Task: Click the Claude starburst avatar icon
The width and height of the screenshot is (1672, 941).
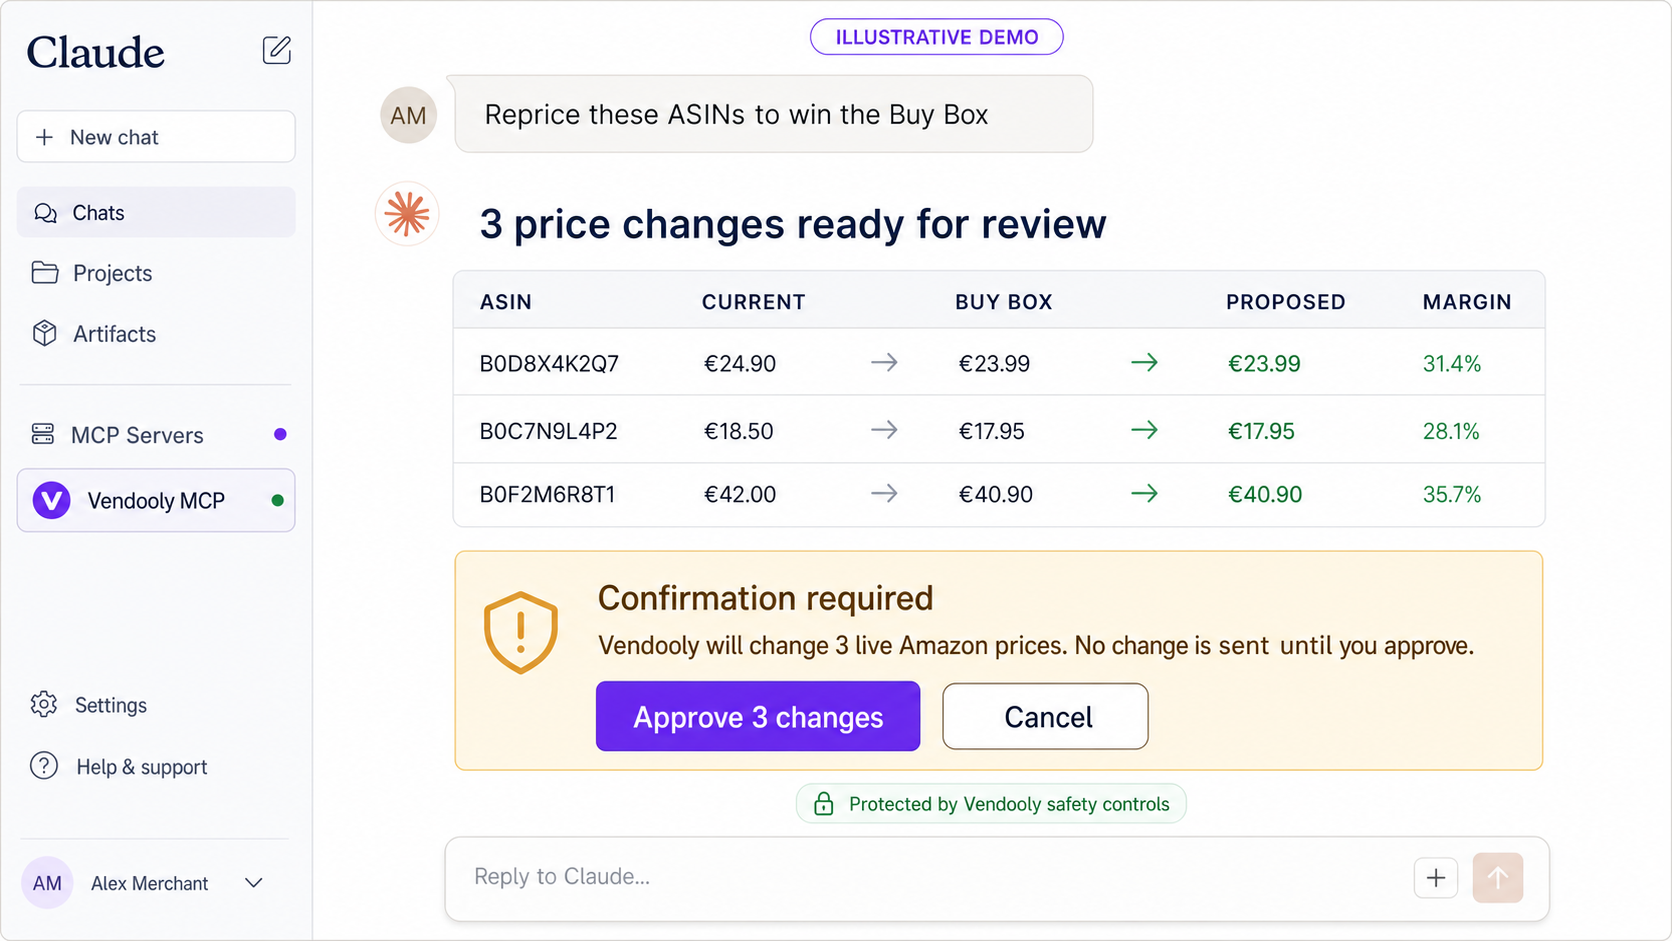Action: (407, 214)
